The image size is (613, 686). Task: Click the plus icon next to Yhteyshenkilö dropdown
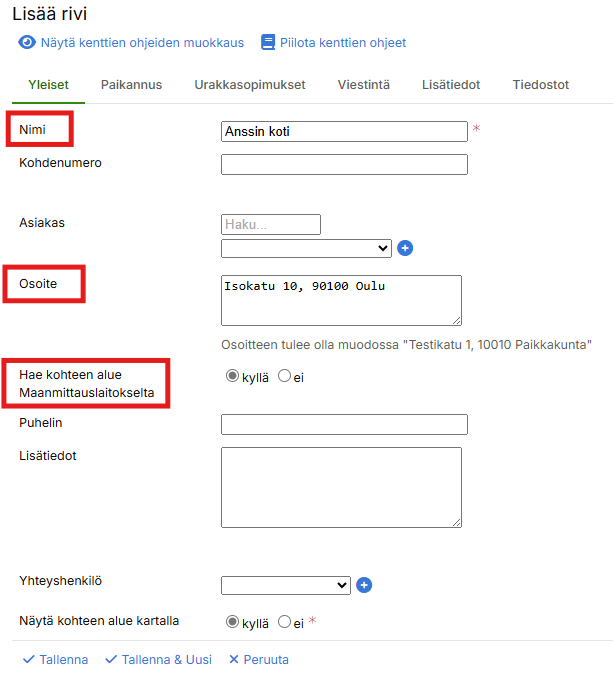click(x=364, y=585)
